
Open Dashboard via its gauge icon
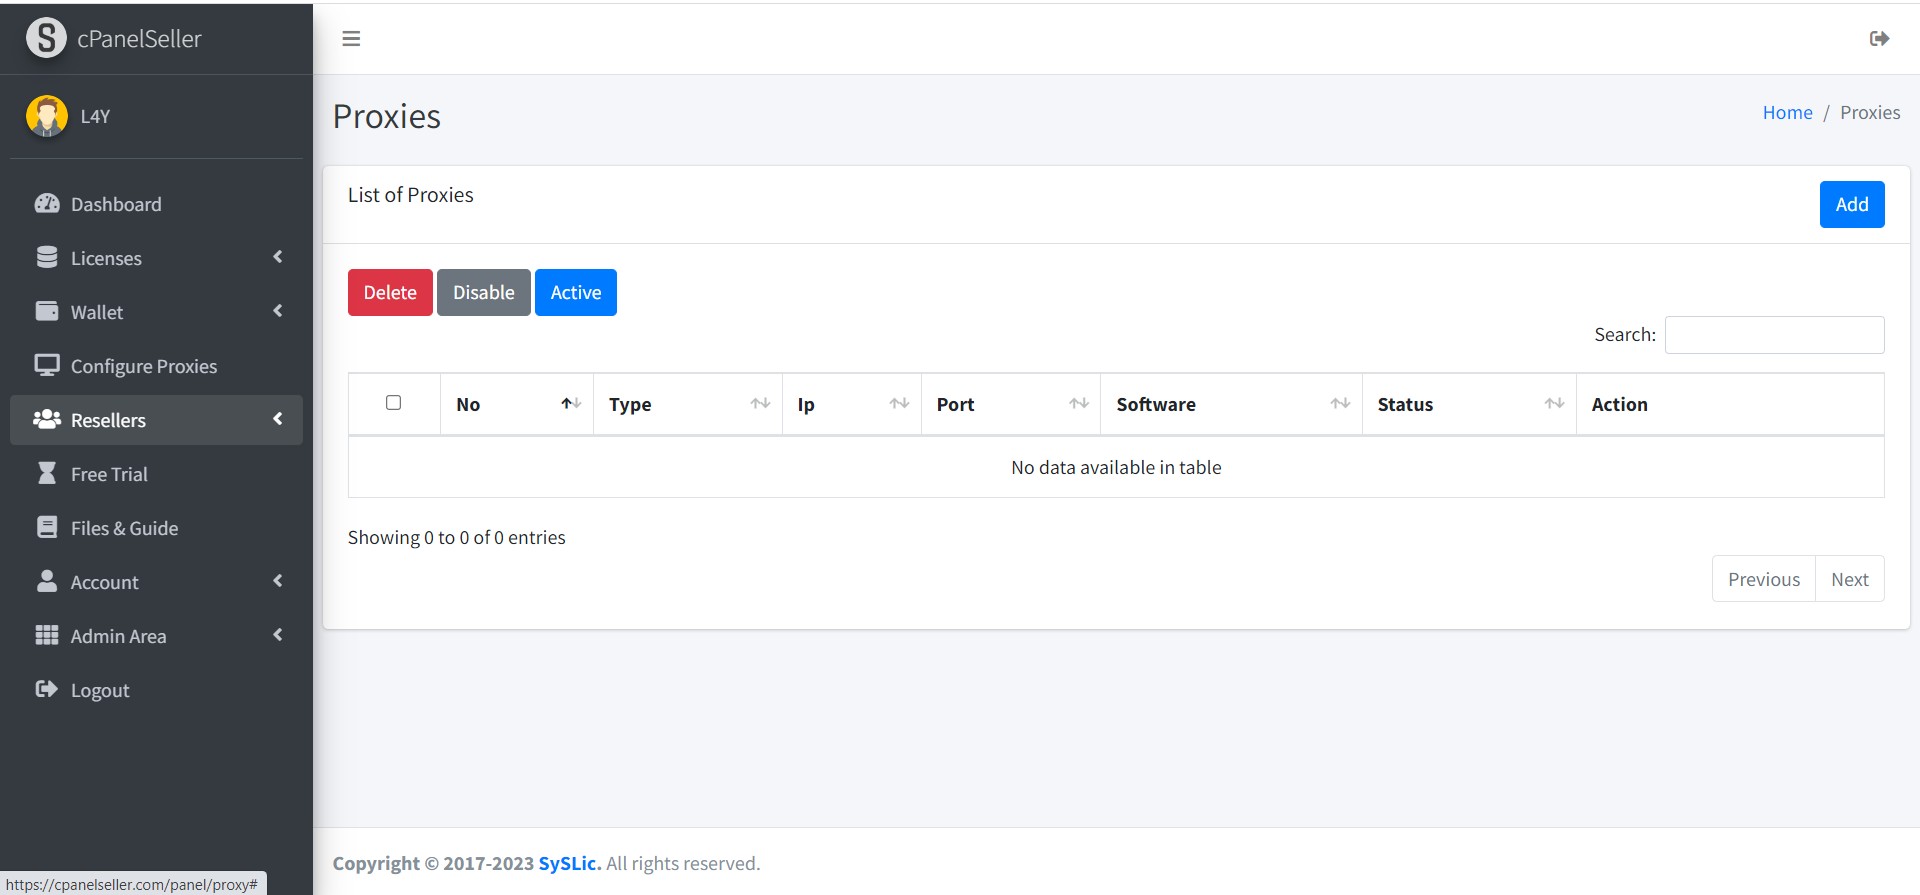47,204
